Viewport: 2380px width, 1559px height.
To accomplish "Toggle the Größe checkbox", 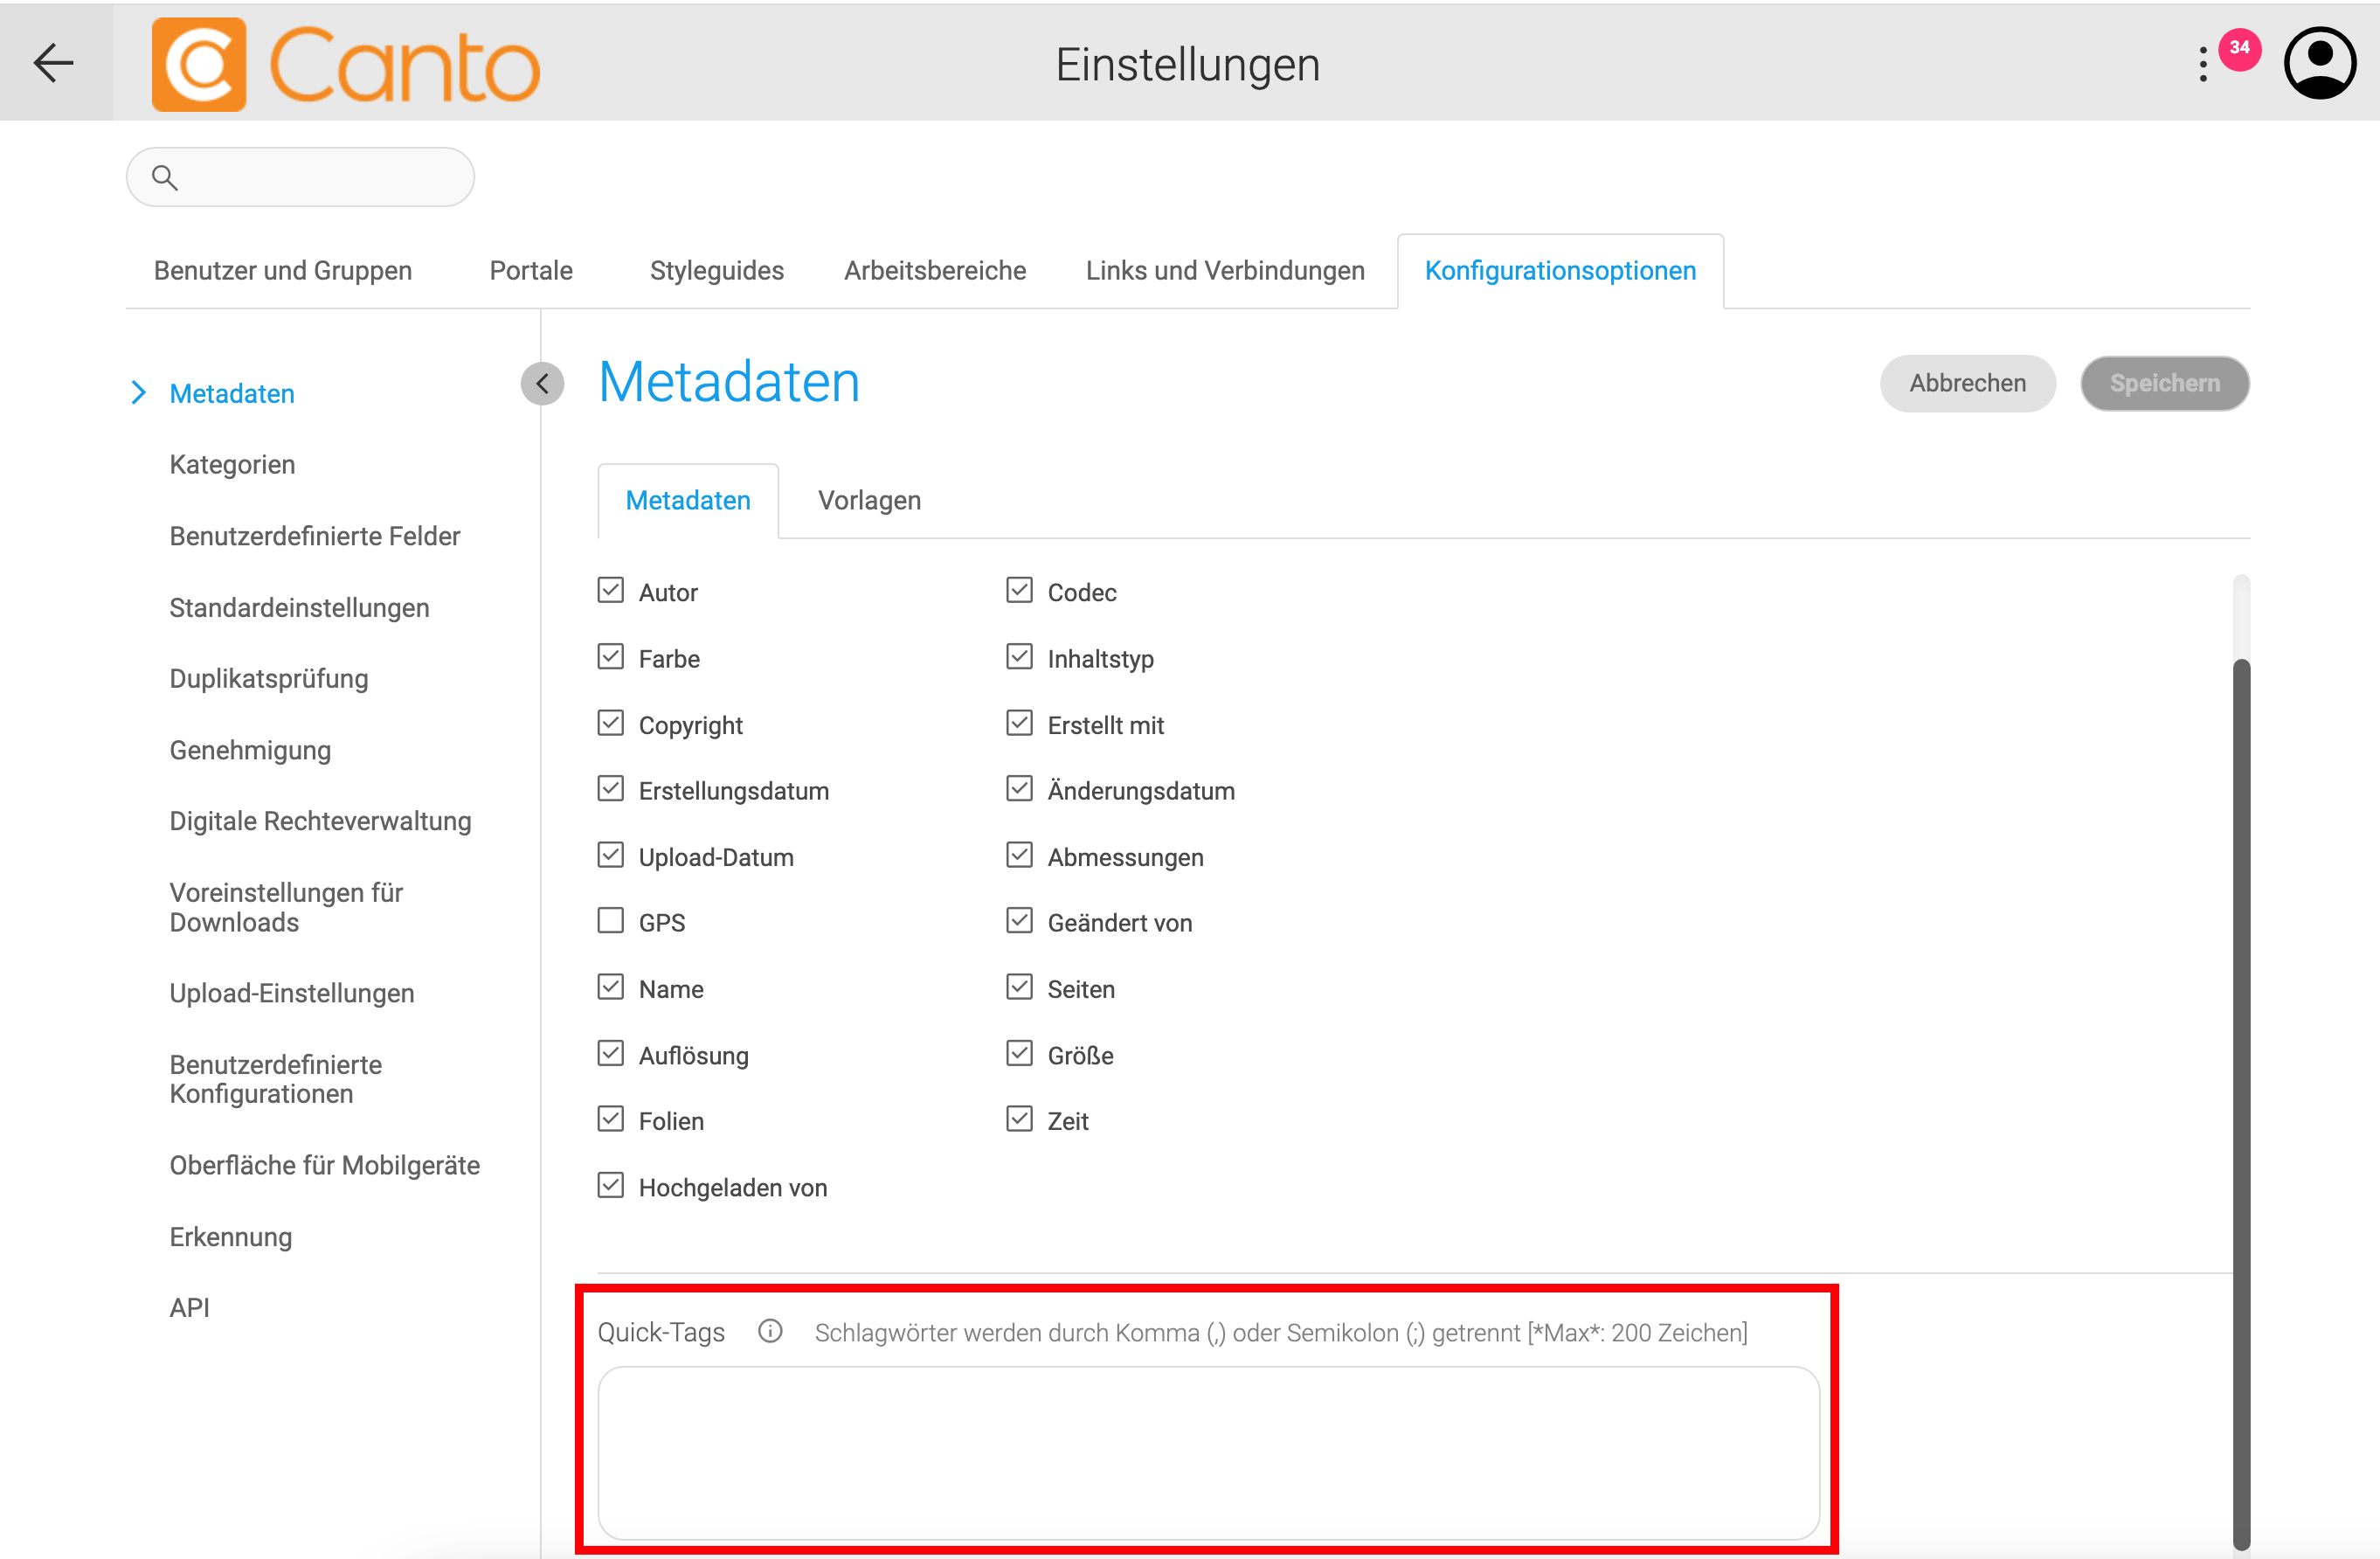I will (1019, 1053).
